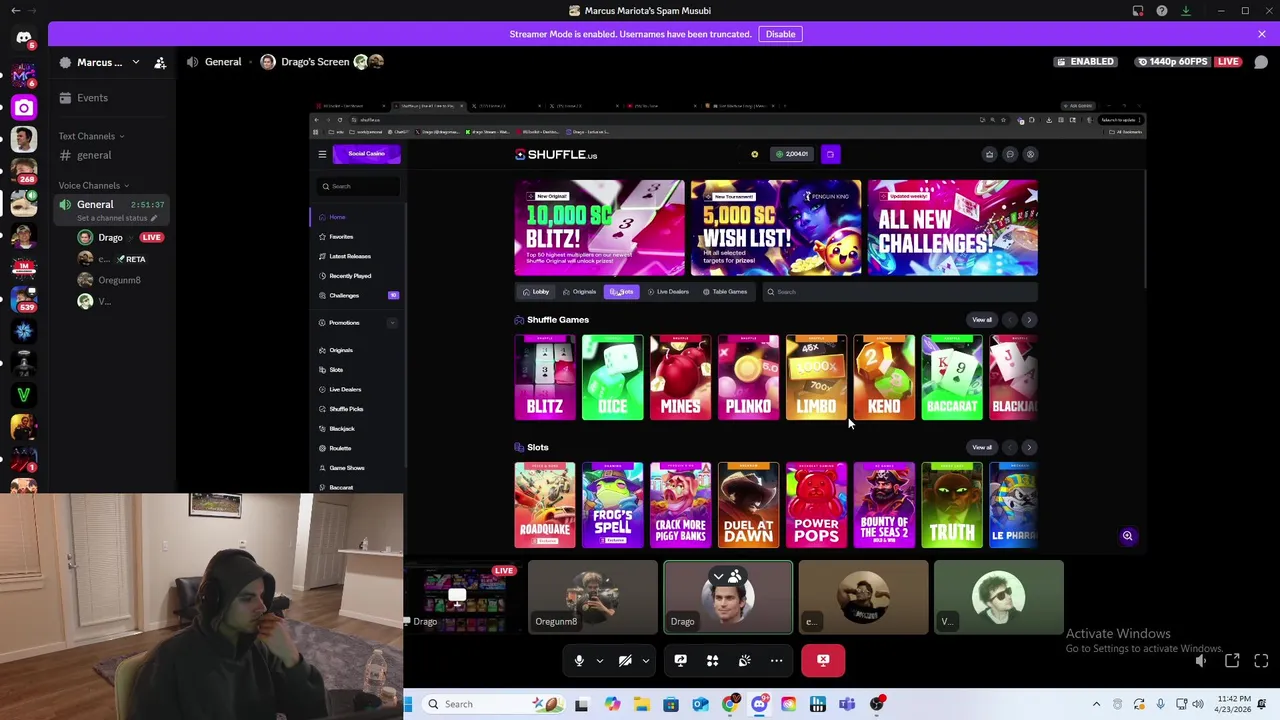Collapse the Text Channels category

coord(90,136)
